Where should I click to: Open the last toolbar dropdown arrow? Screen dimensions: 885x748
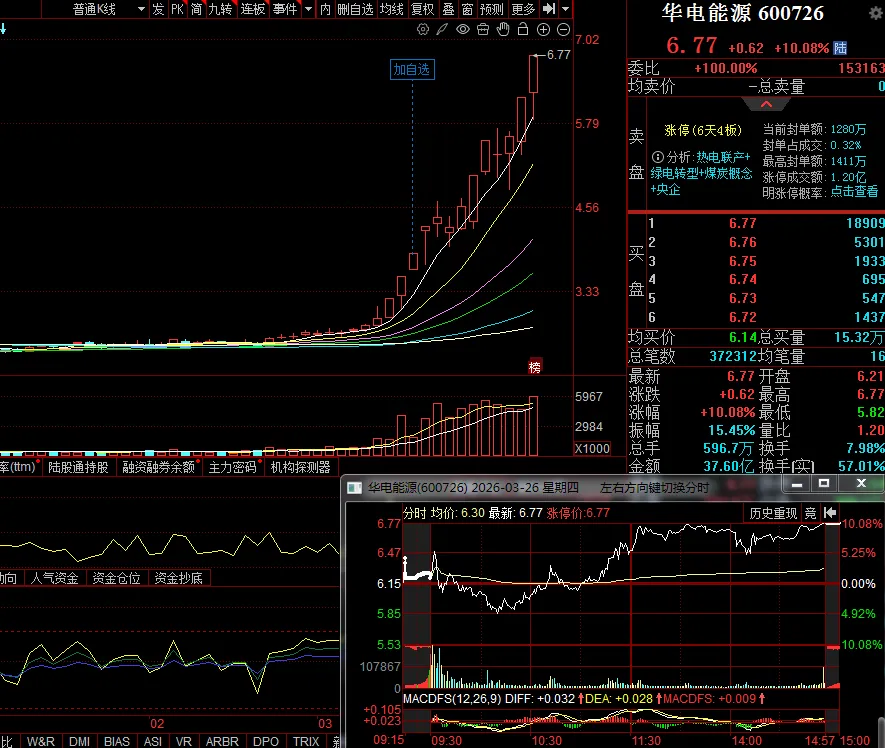(565, 9)
